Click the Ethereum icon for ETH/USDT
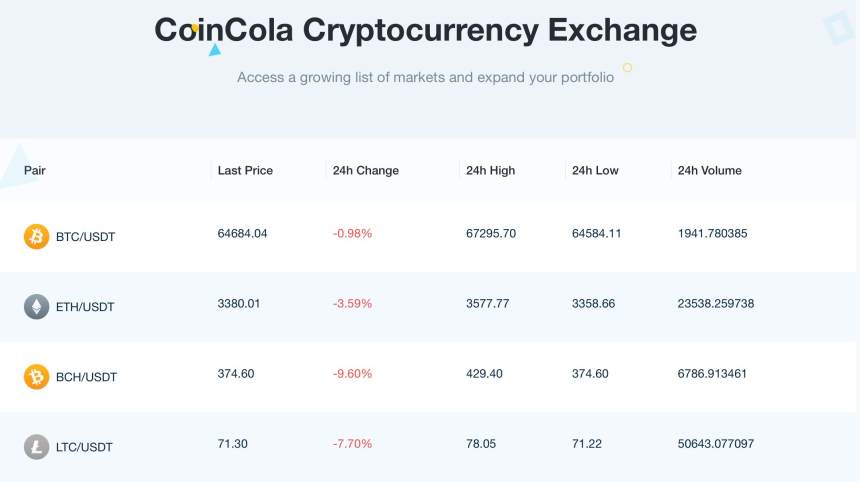The image size is (860, 482). point(36,307)
